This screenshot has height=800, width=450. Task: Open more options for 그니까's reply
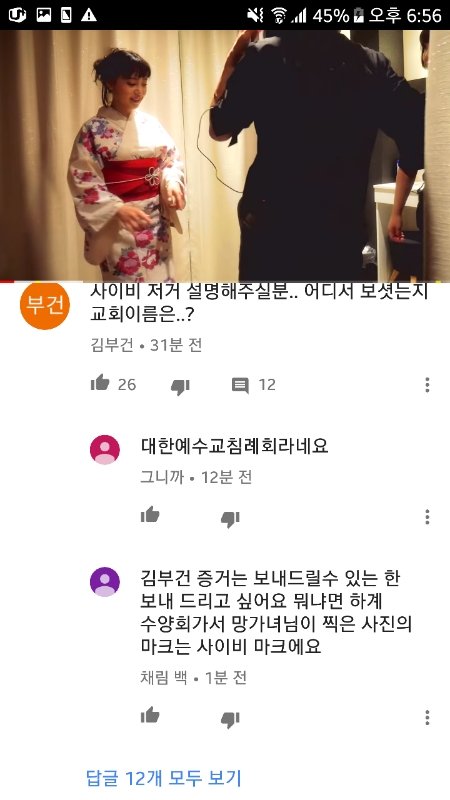[x=427, y=517]
